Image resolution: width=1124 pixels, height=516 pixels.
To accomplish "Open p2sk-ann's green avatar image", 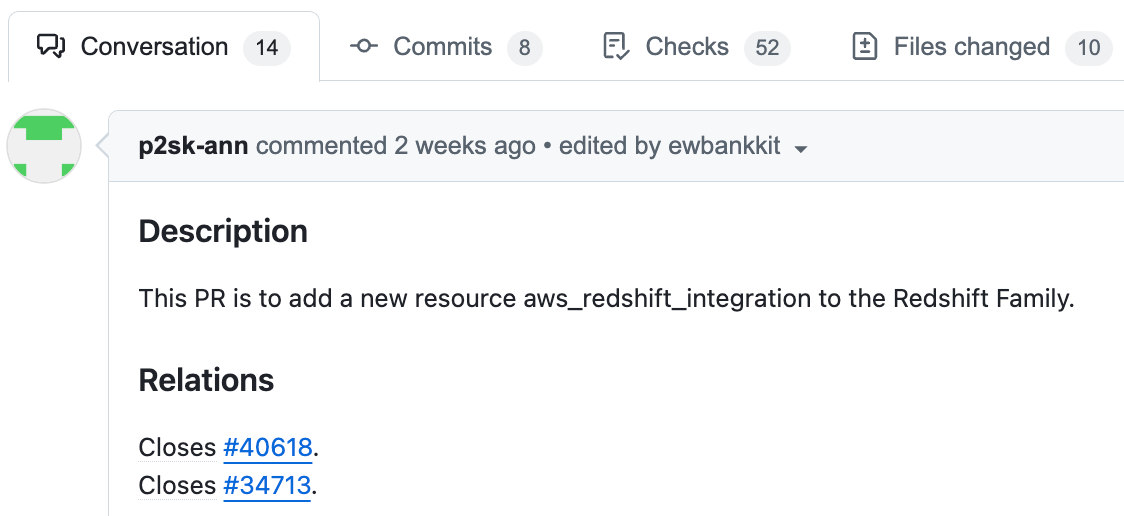I will 44,146.
